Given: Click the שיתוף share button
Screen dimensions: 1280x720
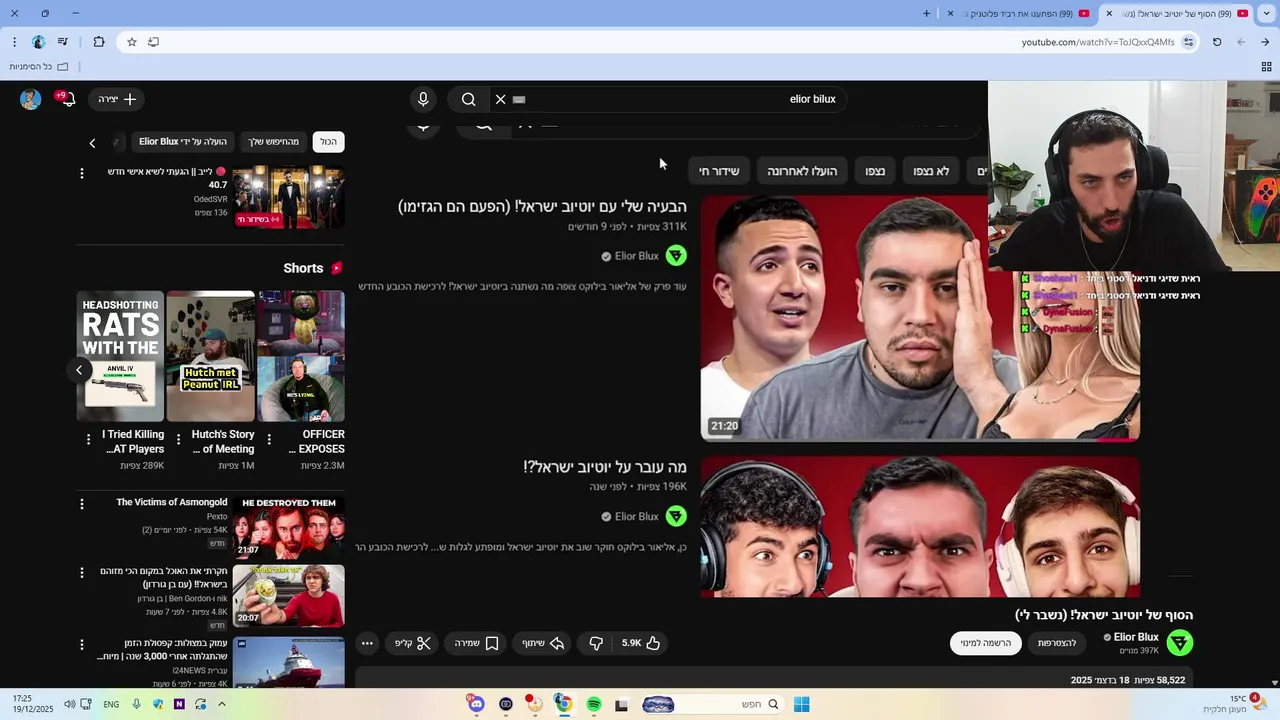Looking at the screenshot, I should [543, 643].
